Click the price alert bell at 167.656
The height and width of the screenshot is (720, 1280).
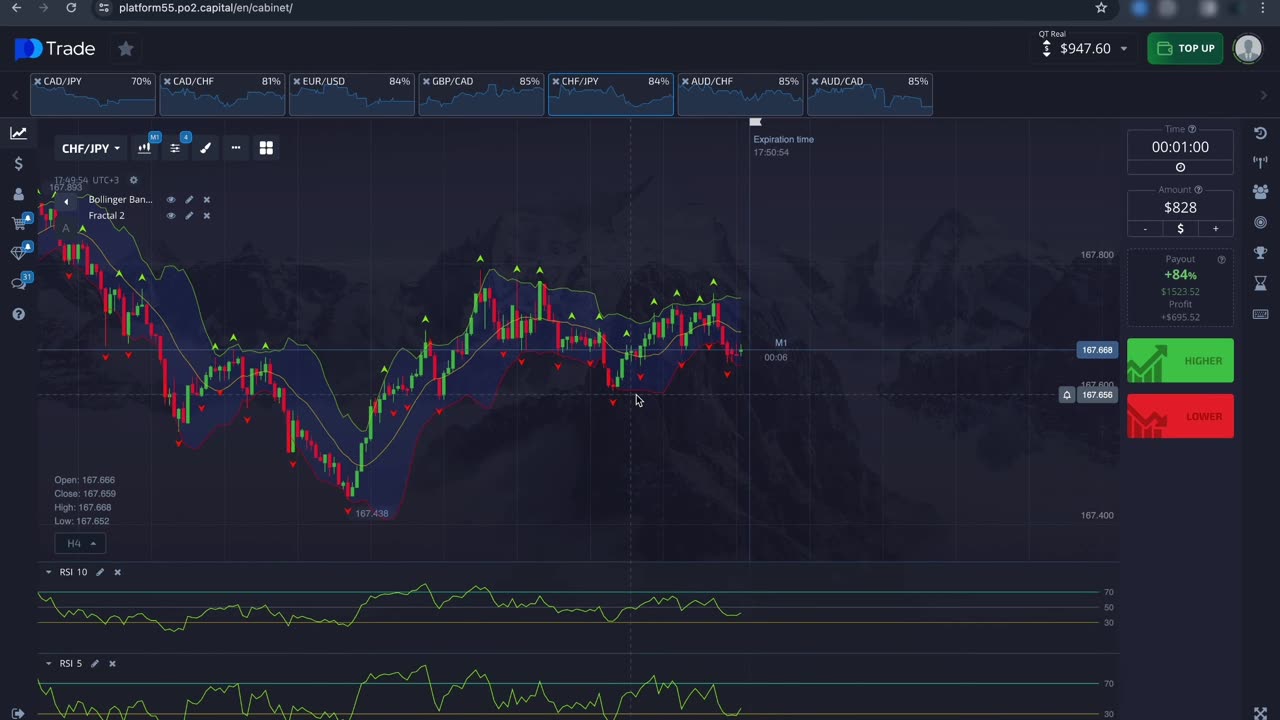1067,395
